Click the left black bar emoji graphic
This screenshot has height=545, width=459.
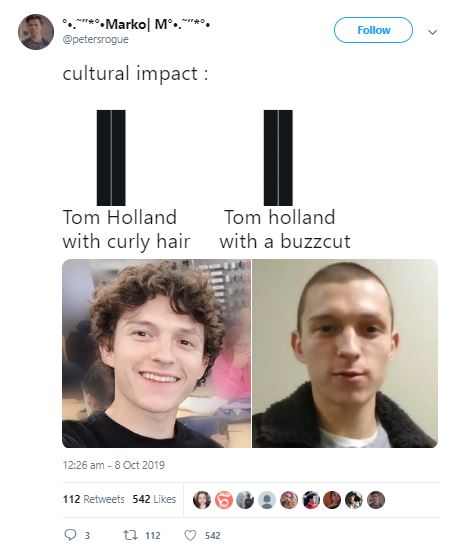click(111, 158)
